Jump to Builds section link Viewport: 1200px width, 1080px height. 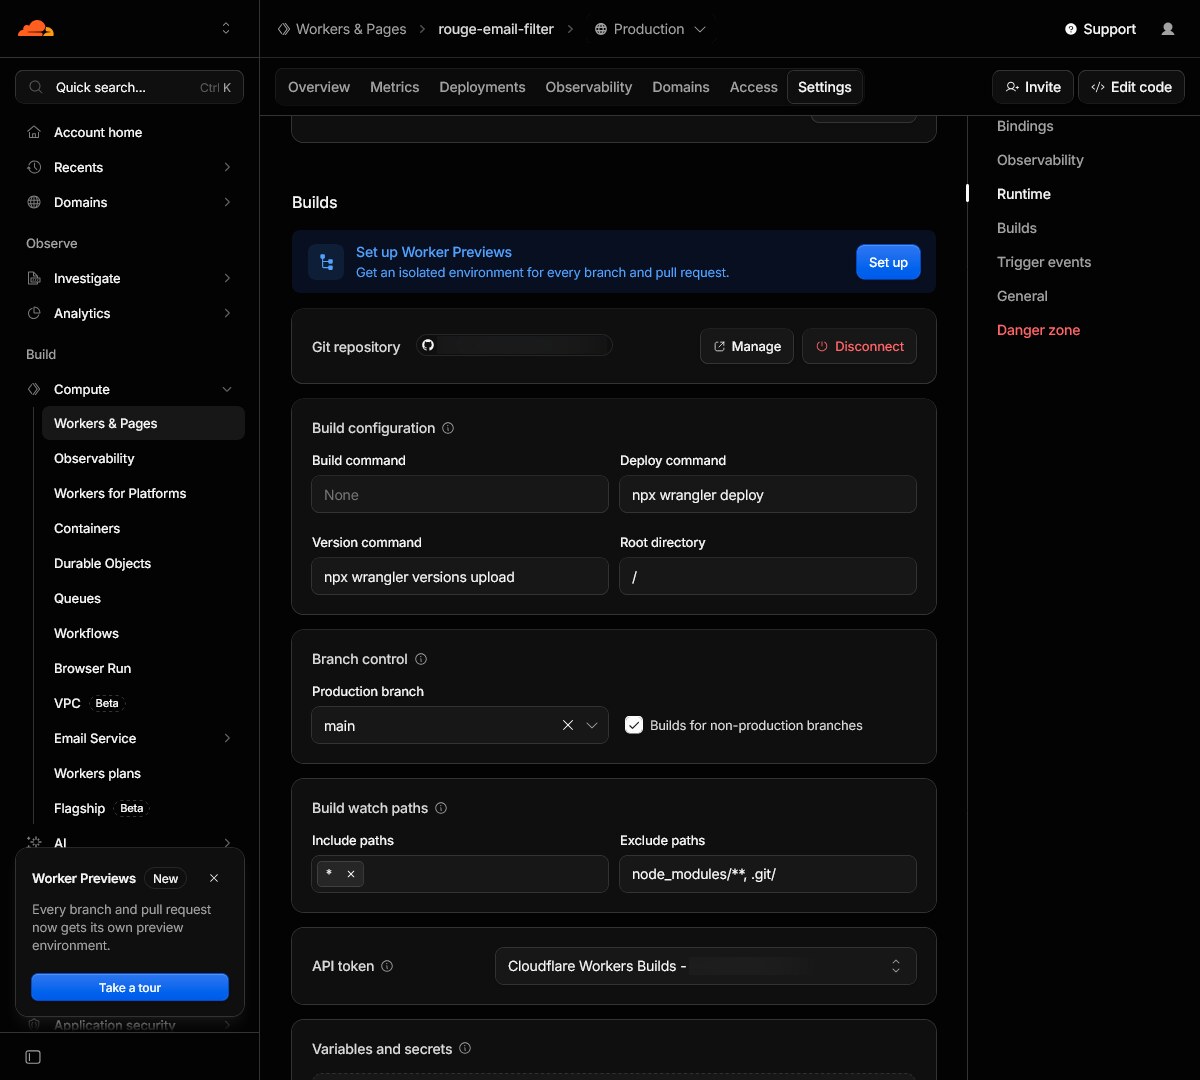1017,228
